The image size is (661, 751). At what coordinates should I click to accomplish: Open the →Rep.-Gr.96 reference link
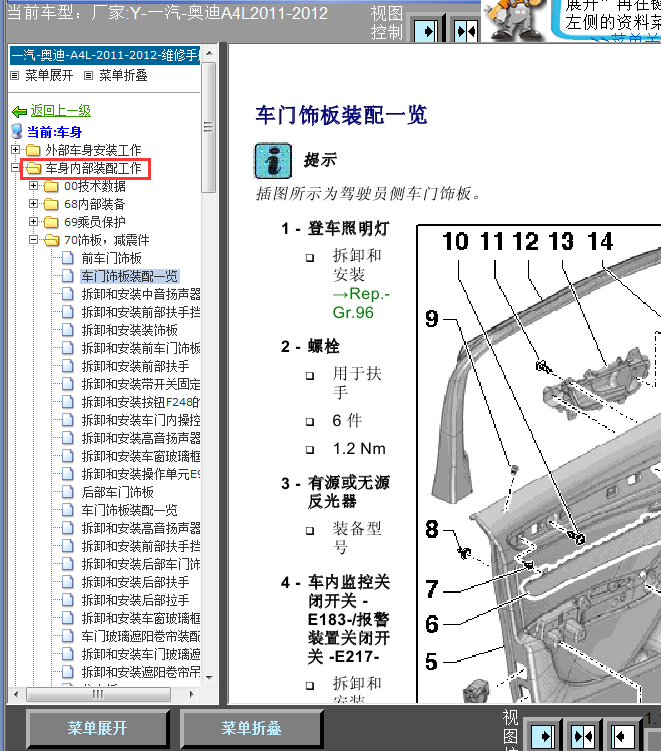pyautogui.click(x=361, y=303)
